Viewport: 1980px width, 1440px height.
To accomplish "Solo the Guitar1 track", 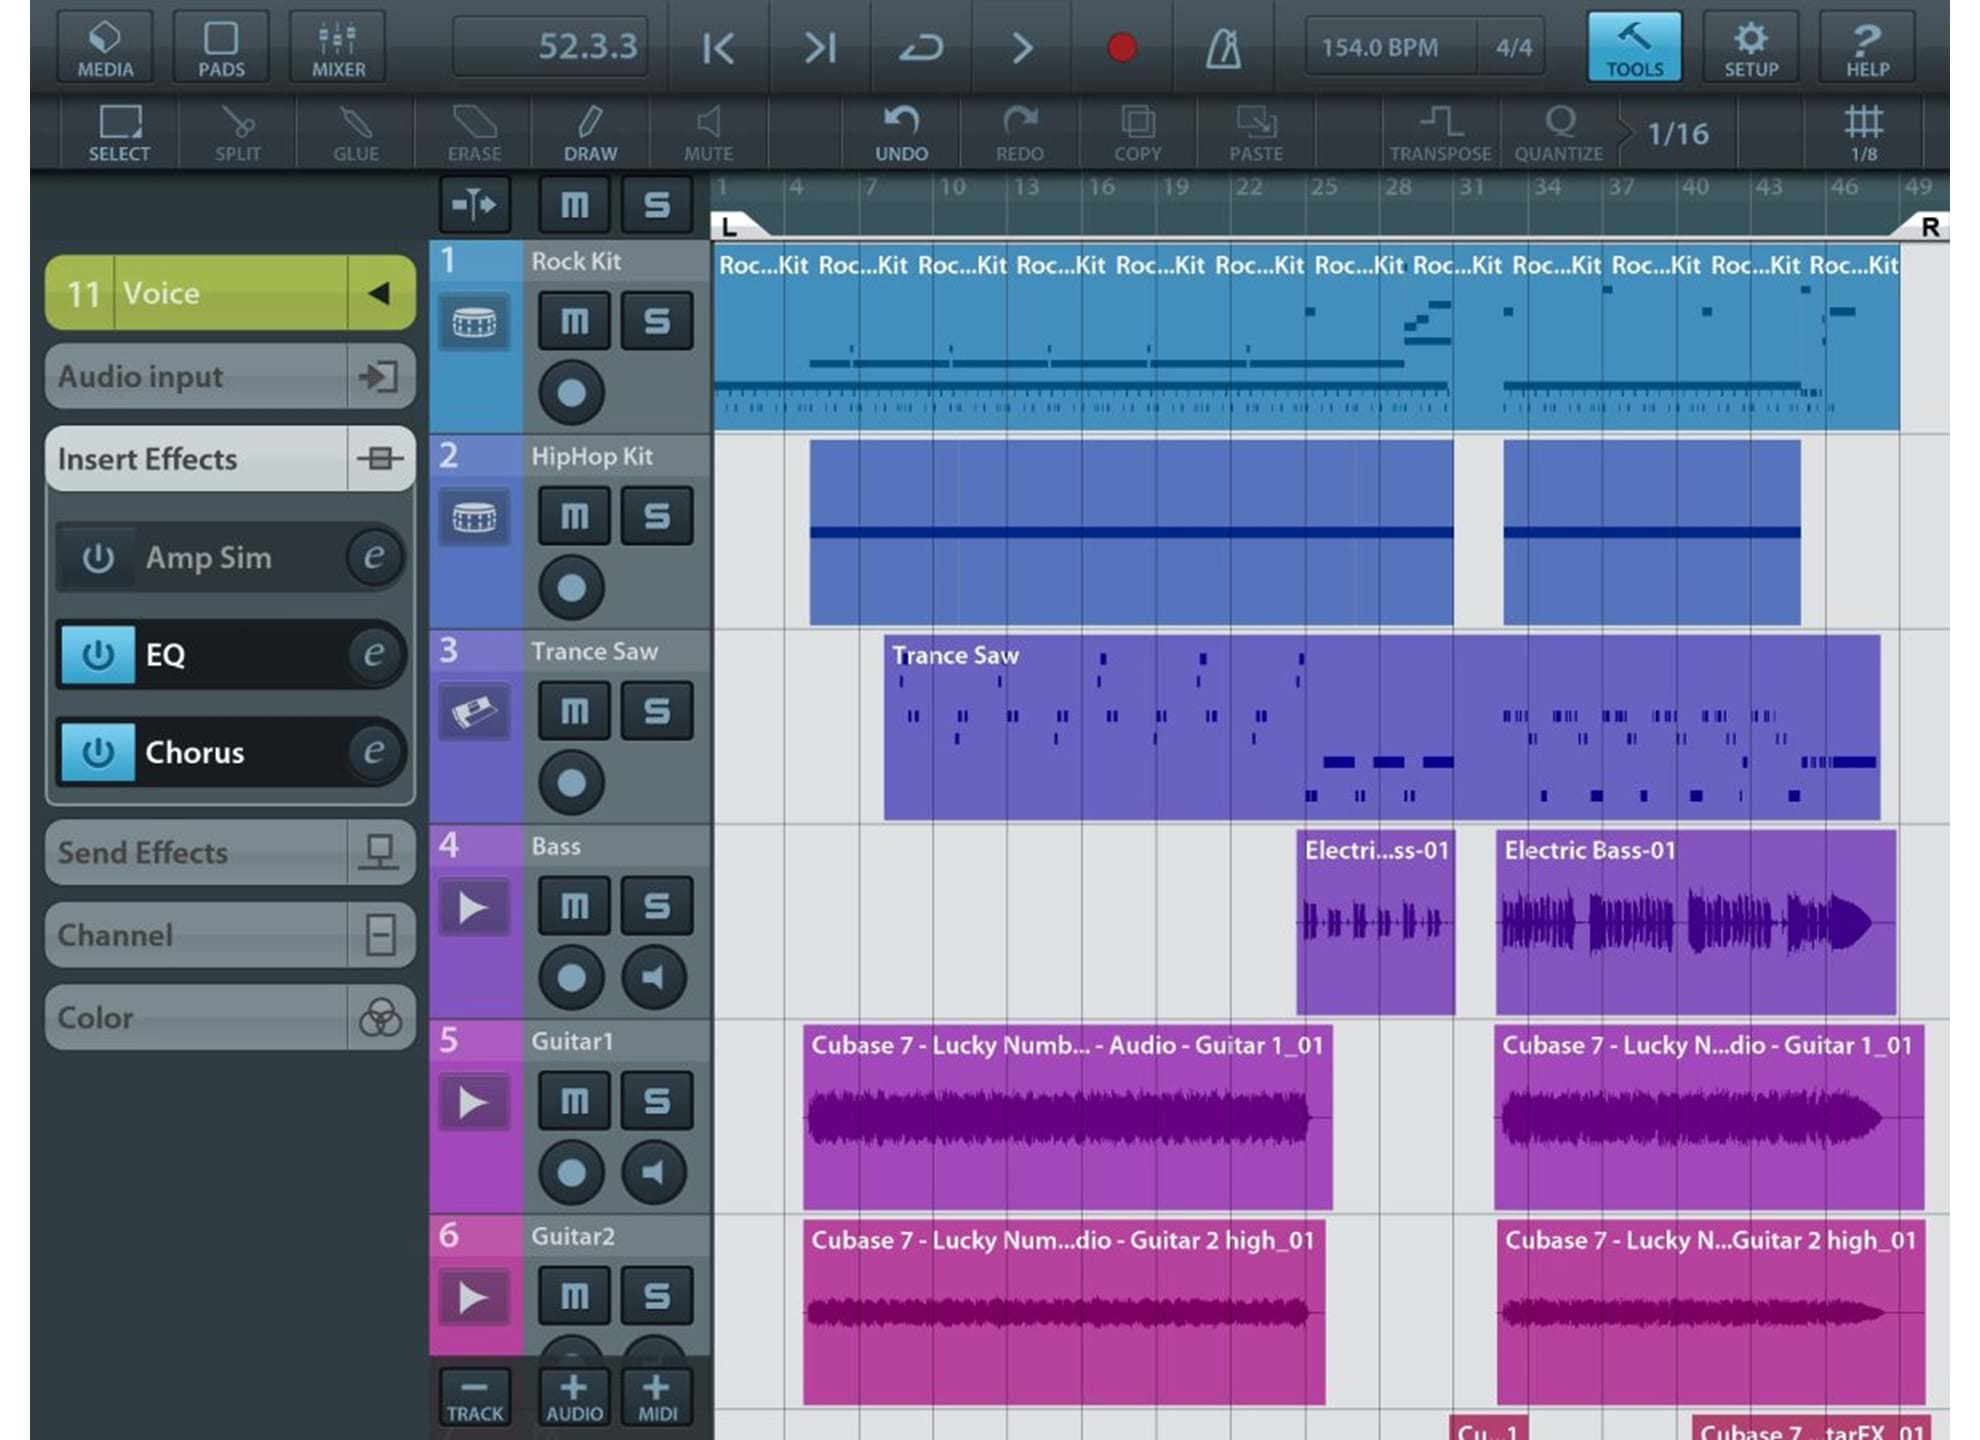I will point(656,1101).
